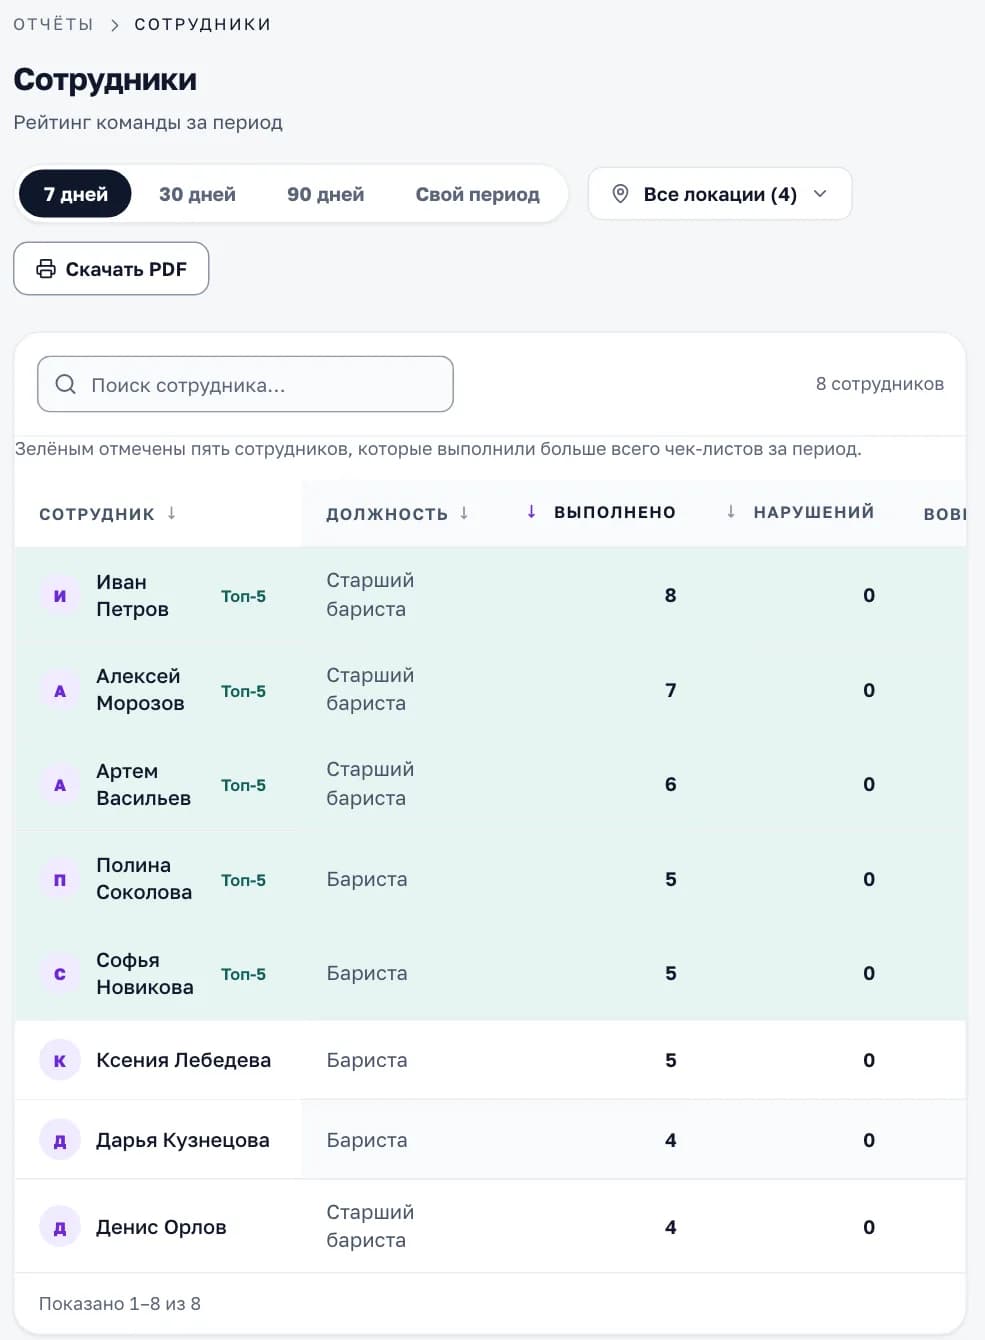Go to Отчёты breadcrumb link
The height and width of the screenshot is (1340, 985).
(53, 24)
